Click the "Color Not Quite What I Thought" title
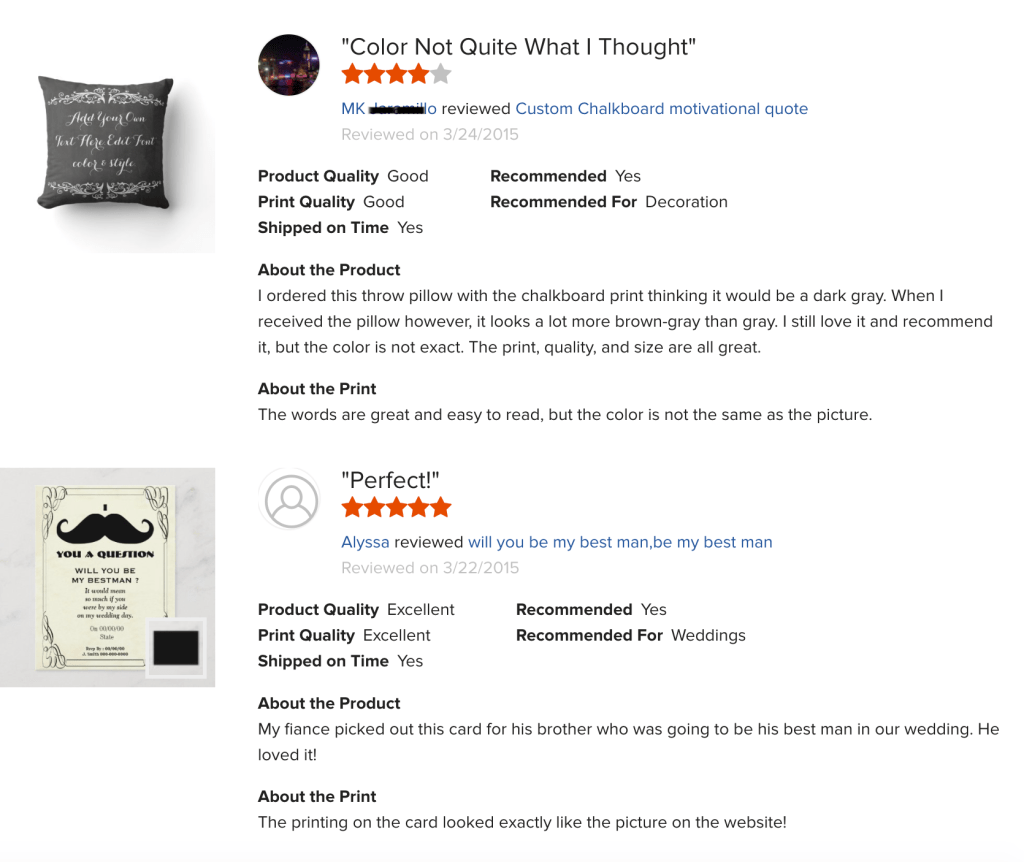This screenshot has height=862, width=1024. pos(518,47)
